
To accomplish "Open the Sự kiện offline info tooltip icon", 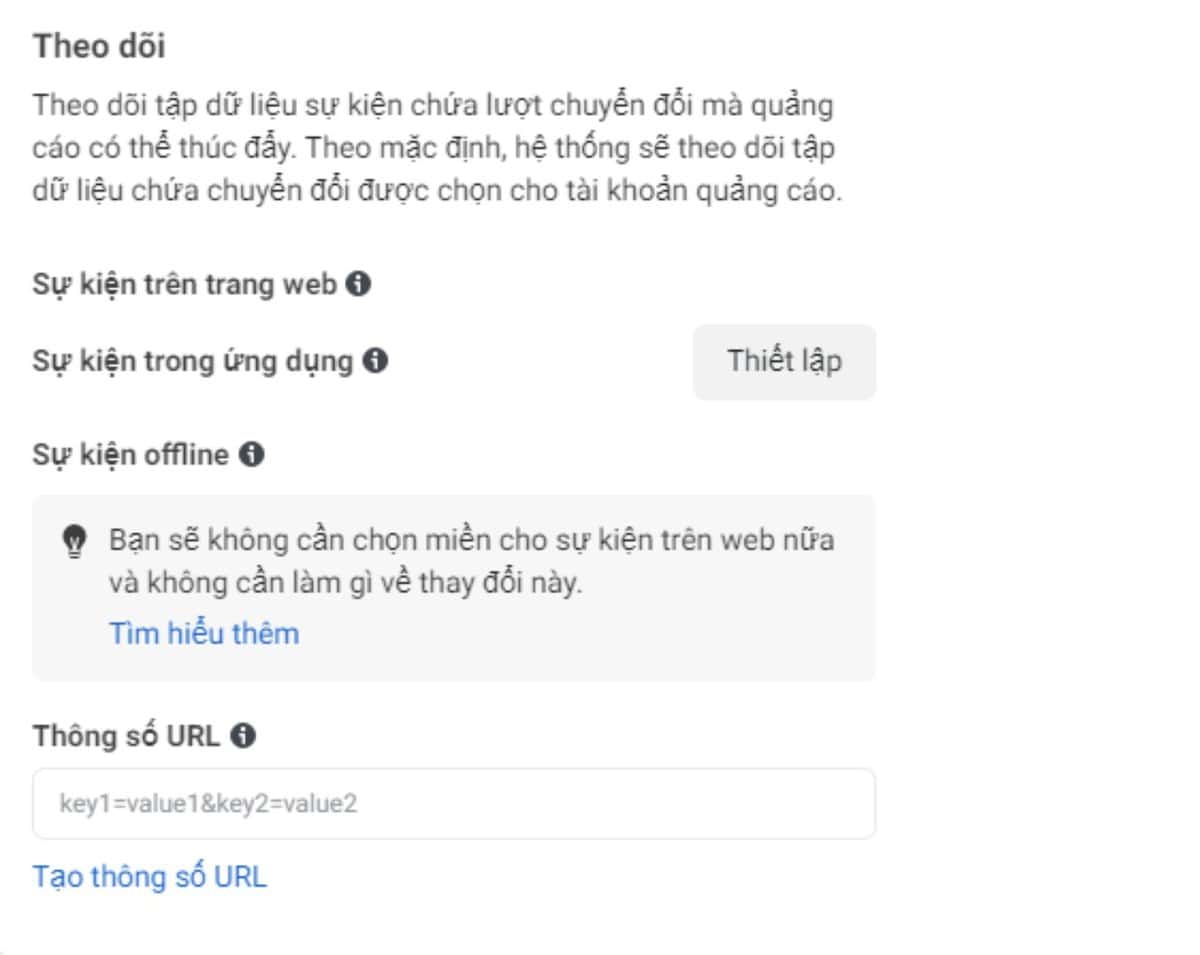I will coord(252,456).
